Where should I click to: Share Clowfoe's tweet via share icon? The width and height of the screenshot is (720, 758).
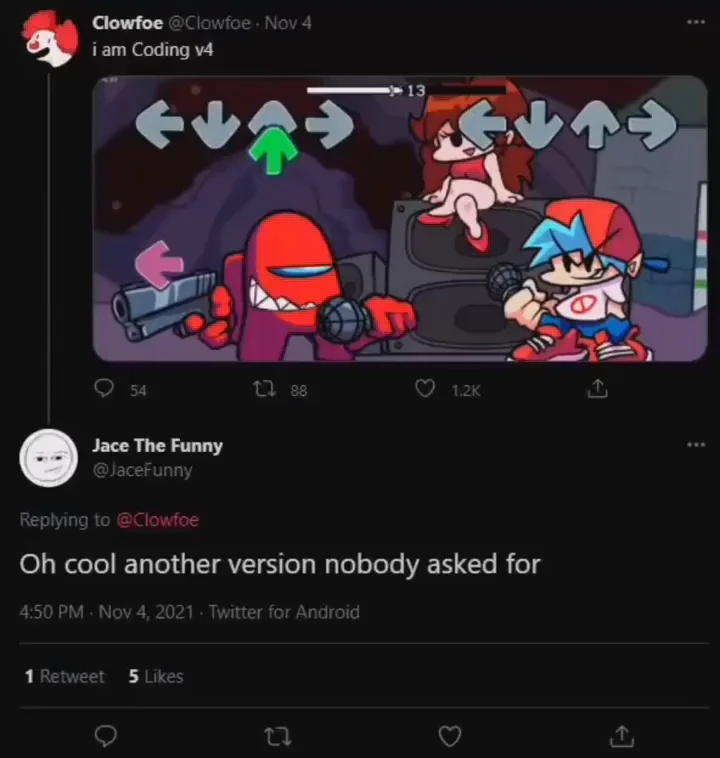[x=597, y=389]
